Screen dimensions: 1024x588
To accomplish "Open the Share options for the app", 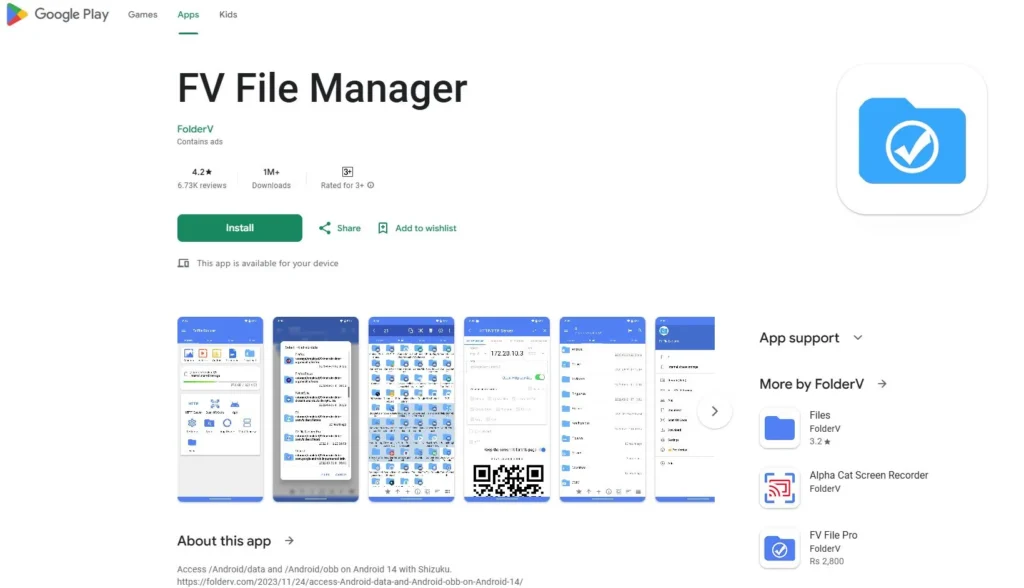I will pos(339,228).
